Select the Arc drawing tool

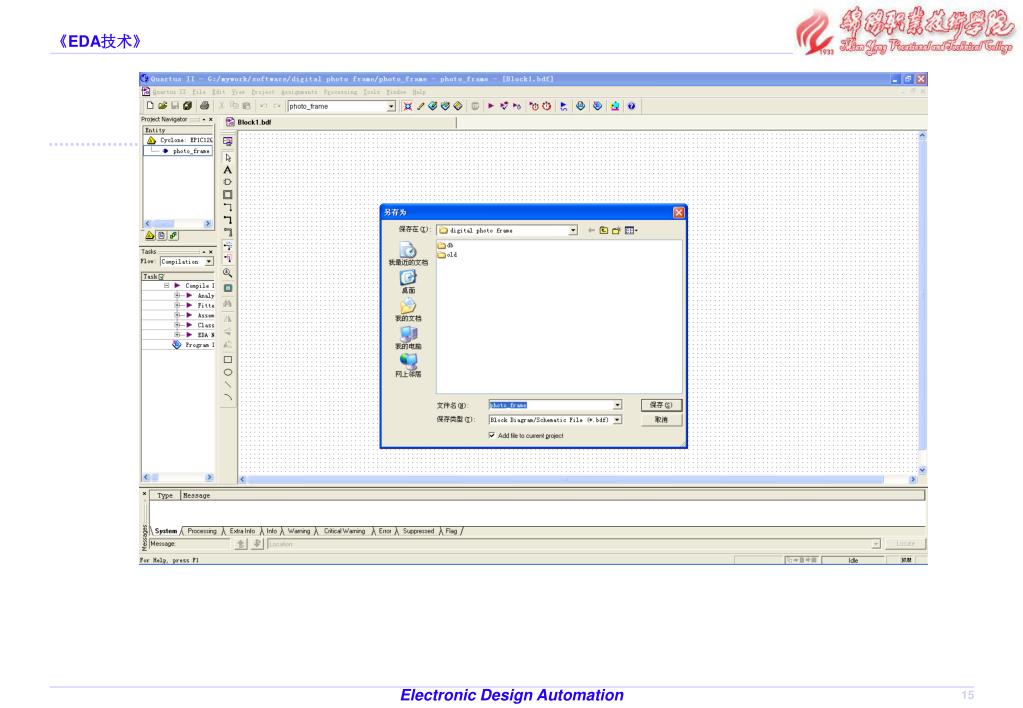pyautogui.click(x=228, y=397)
